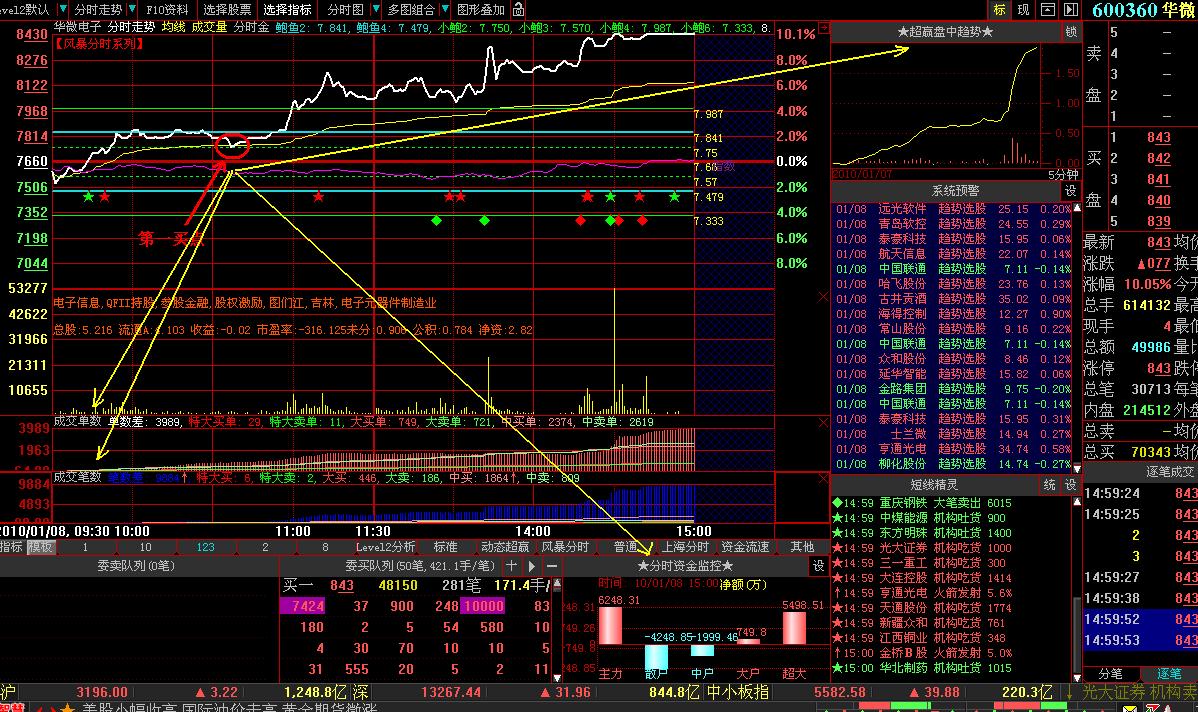
Task: Select template tab 123
Action: (x=206, y=547)
